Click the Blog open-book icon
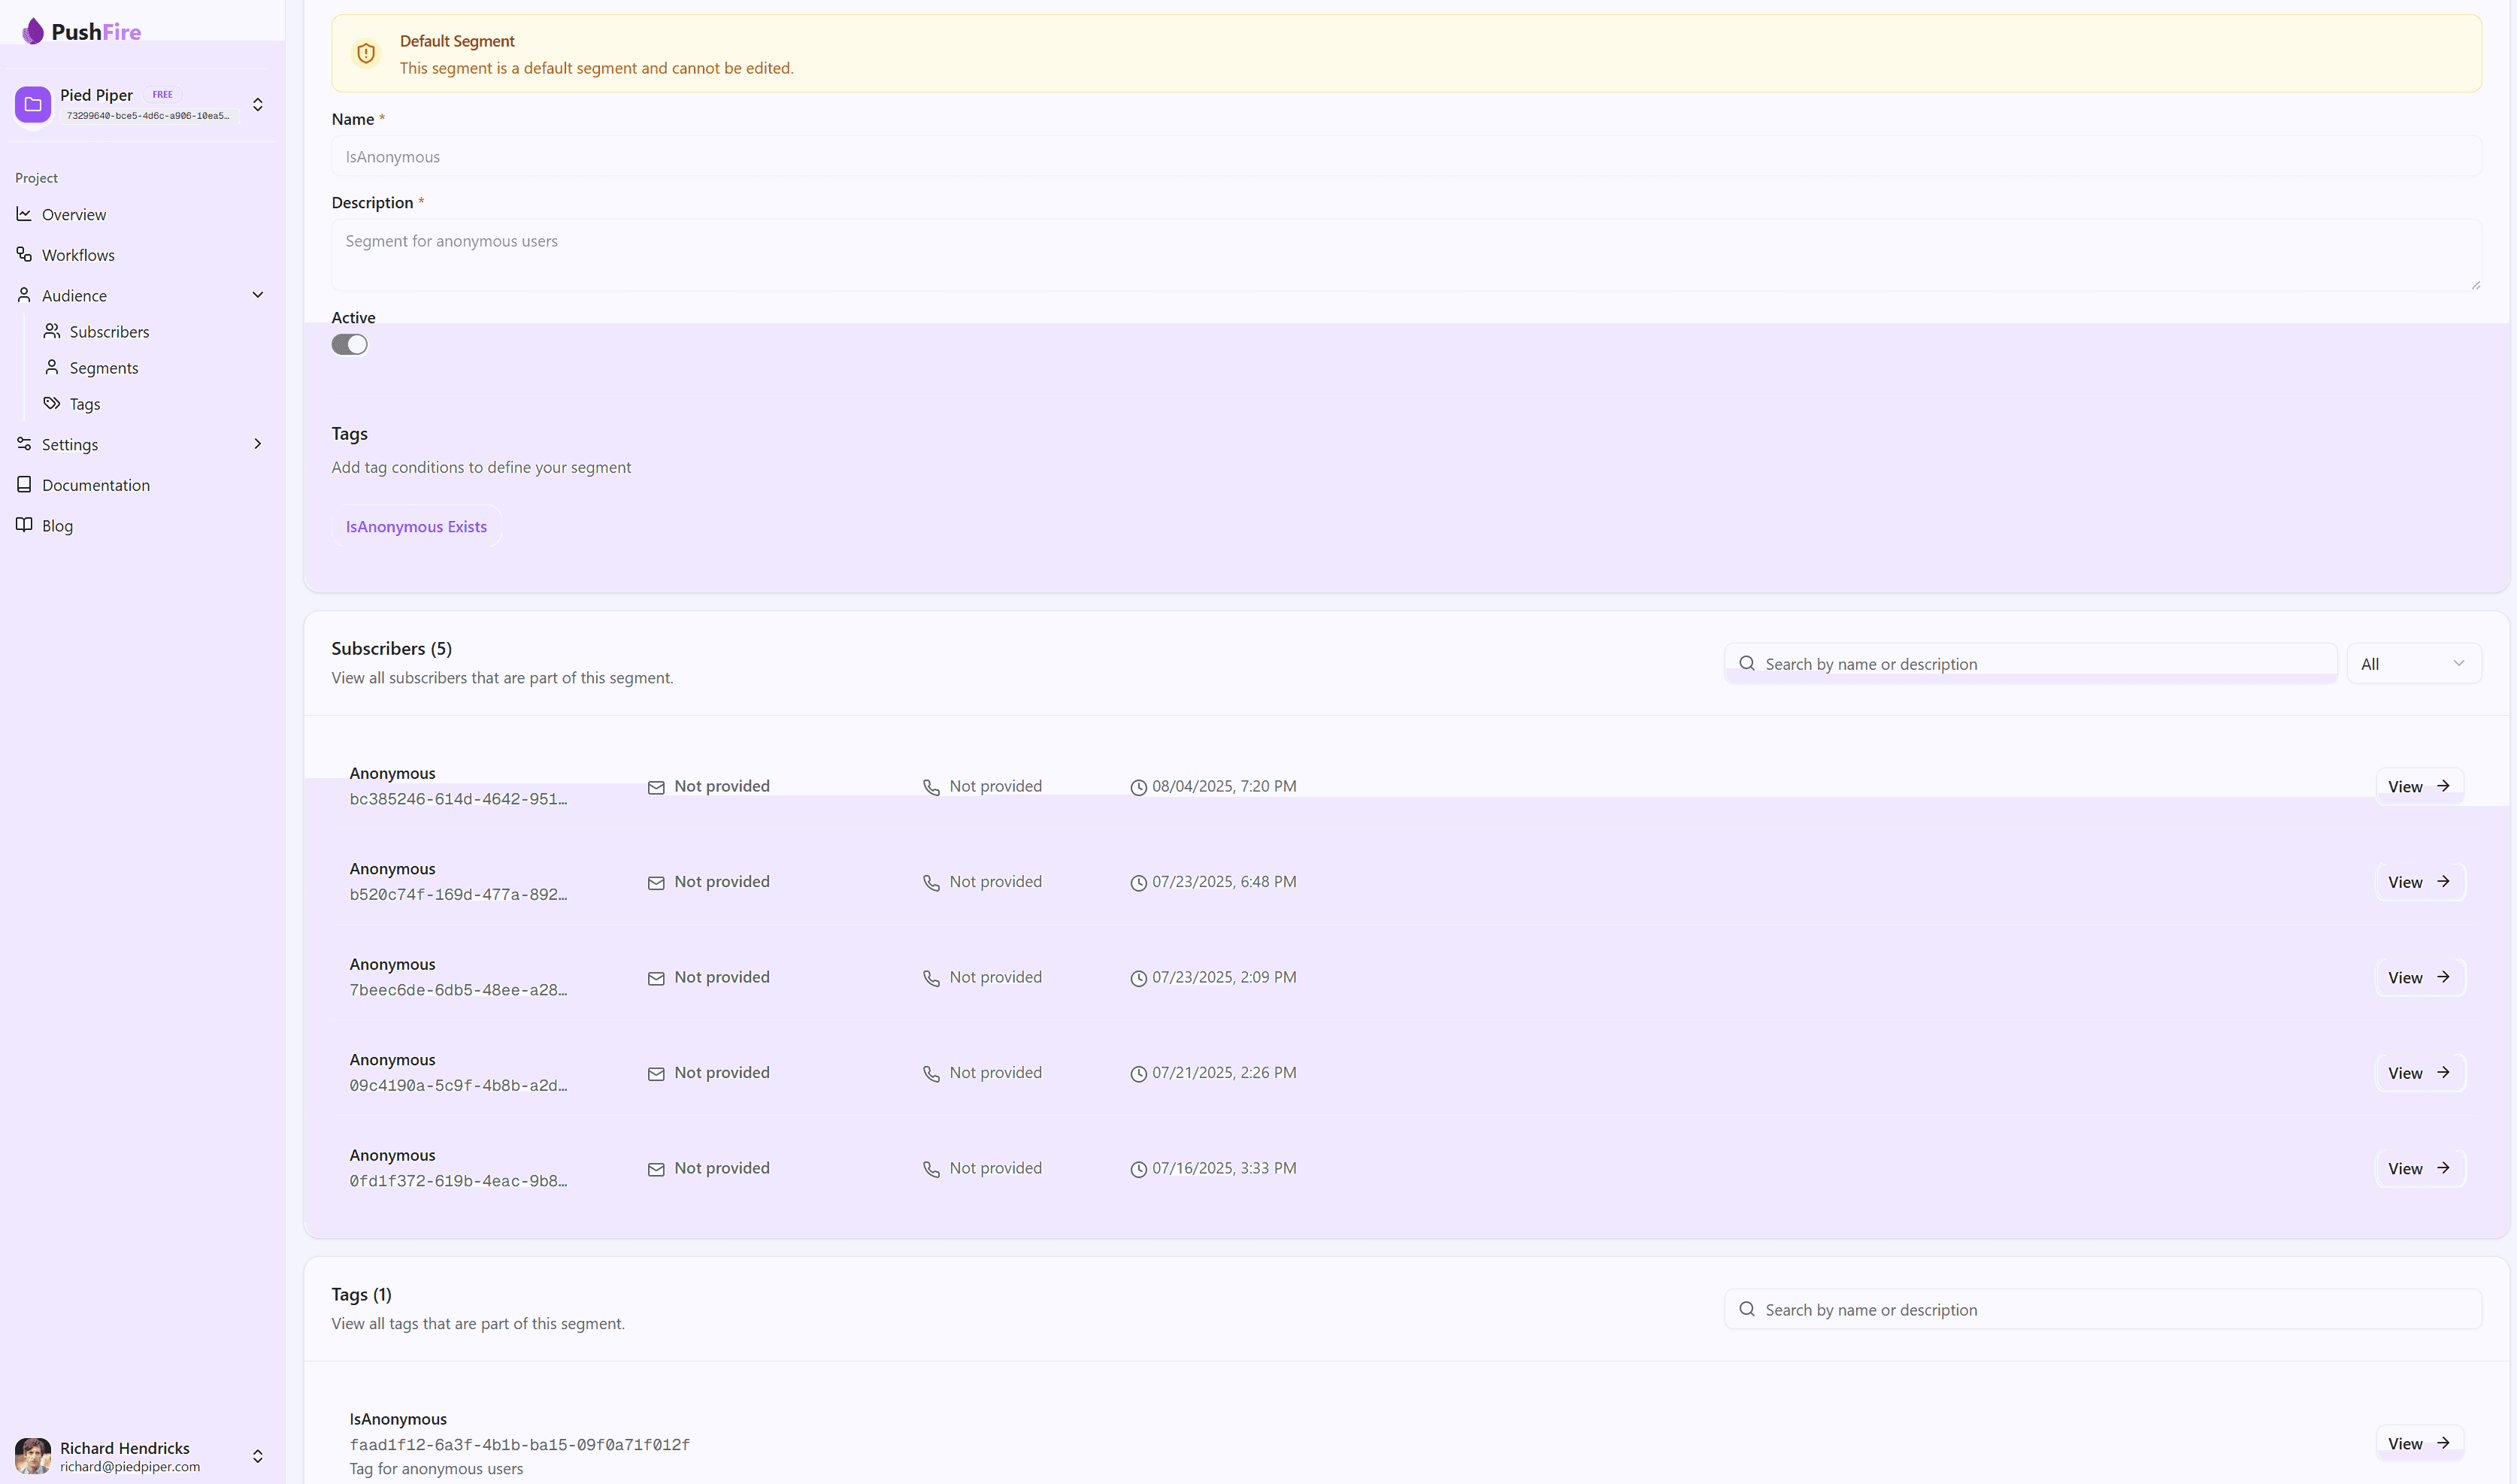The width and height of the screenshot is (2517, 1484). 24,525
